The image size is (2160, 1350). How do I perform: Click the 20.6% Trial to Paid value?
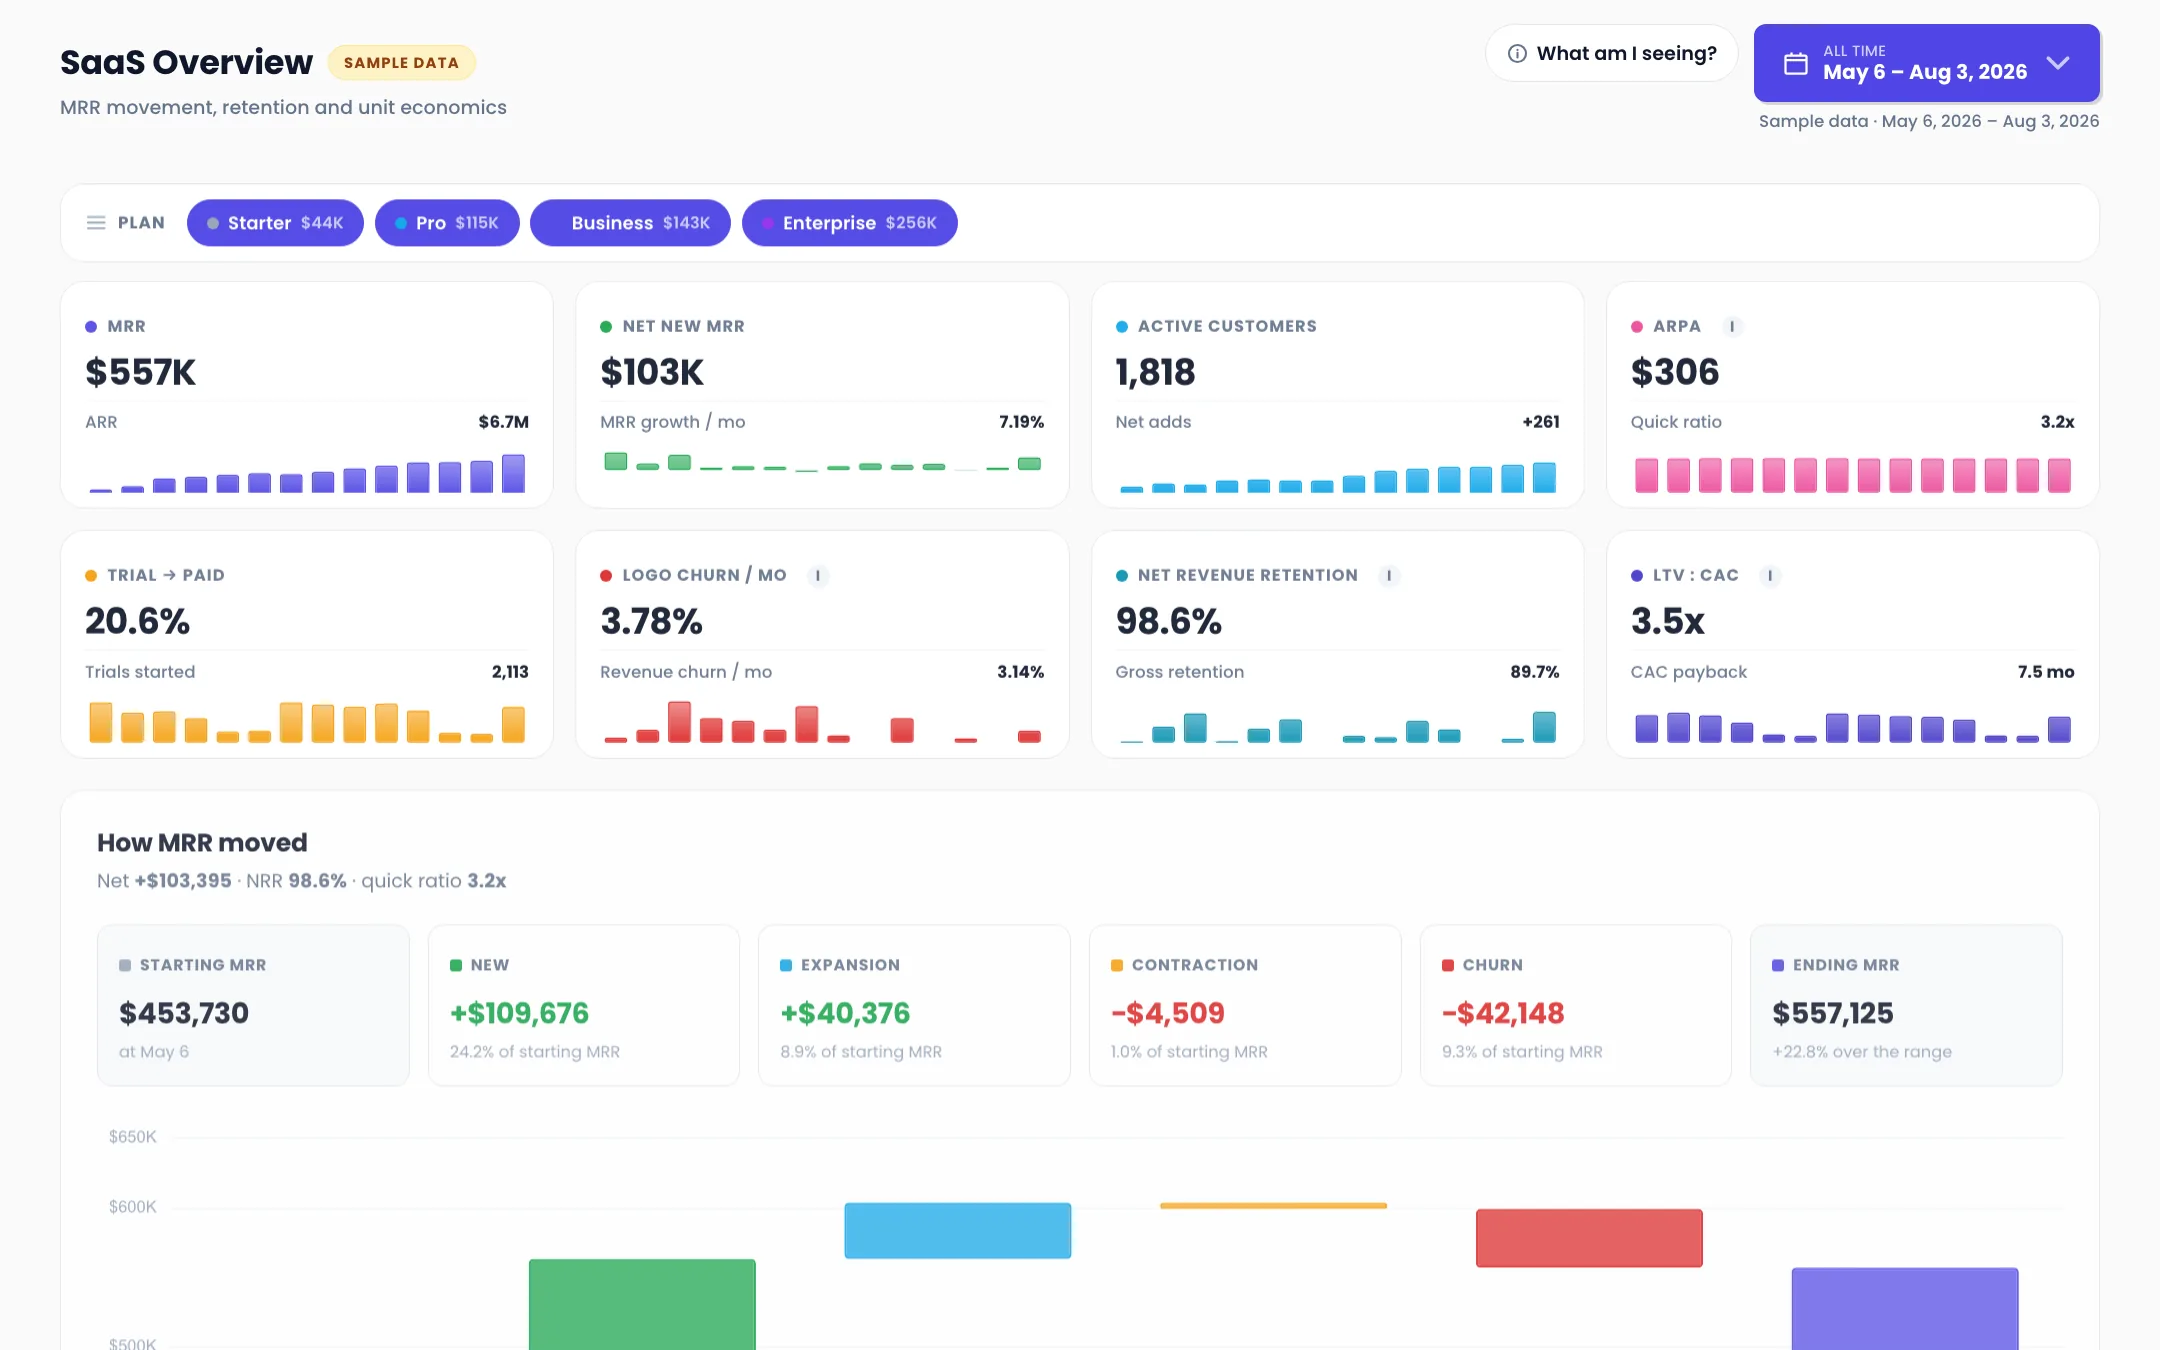[137, 621]
